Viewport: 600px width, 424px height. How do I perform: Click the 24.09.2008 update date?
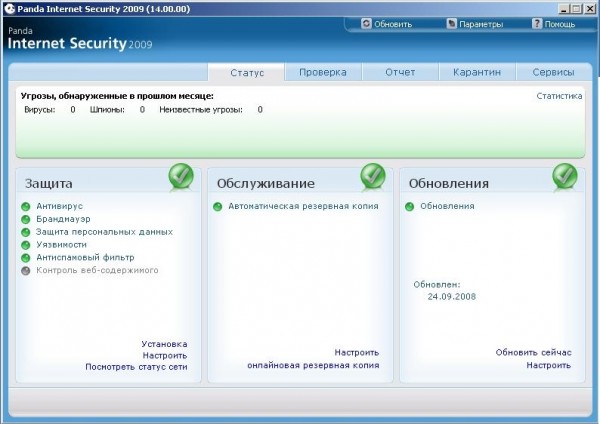(x=452, y=297)
